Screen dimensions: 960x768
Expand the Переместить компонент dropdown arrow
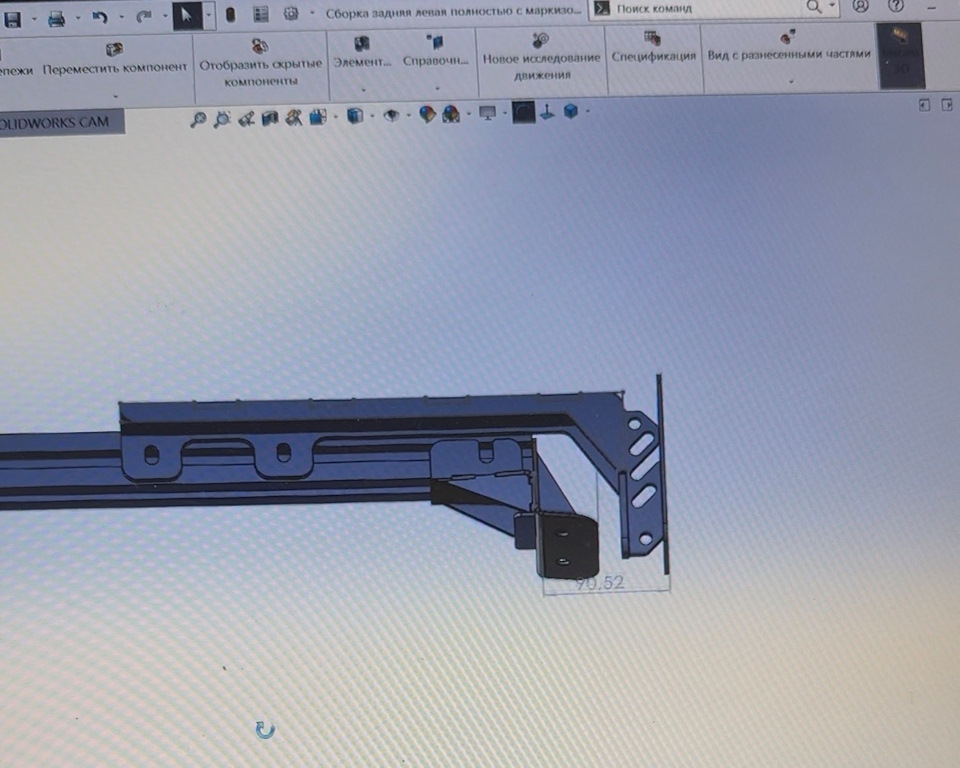click(x=115, y=96)
